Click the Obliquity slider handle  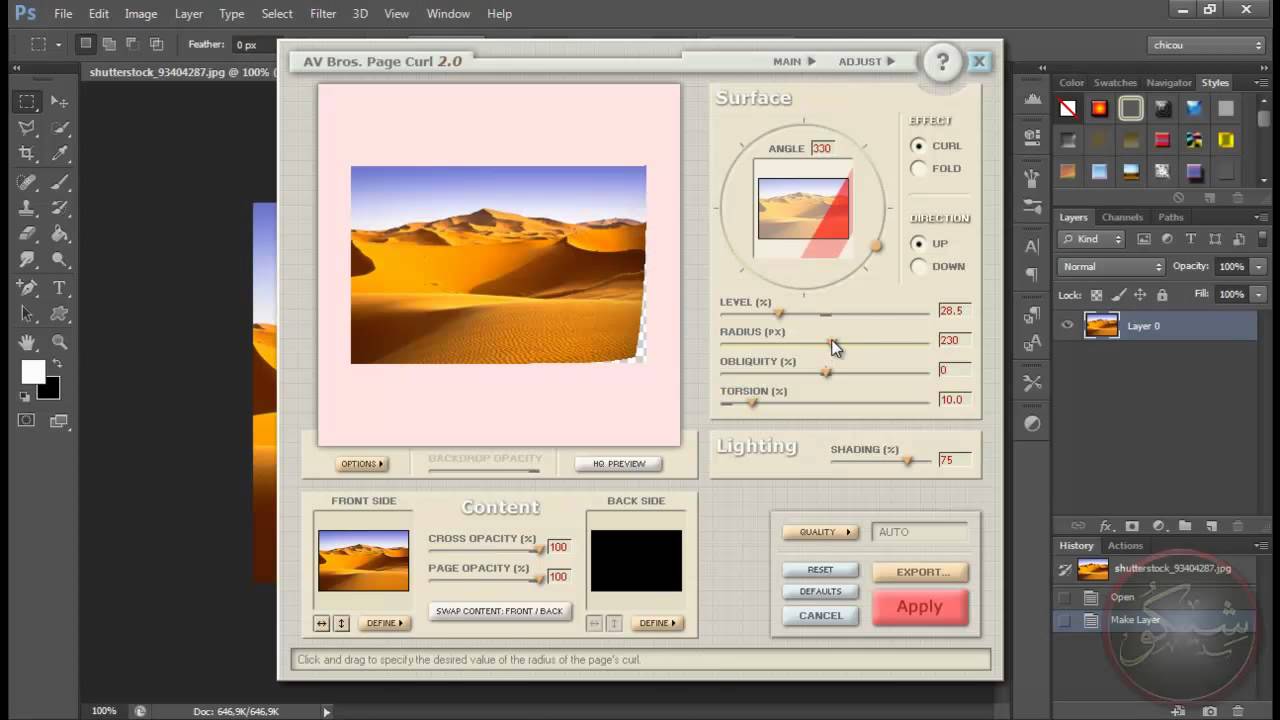pyautogui.click(x=826, y=372)
